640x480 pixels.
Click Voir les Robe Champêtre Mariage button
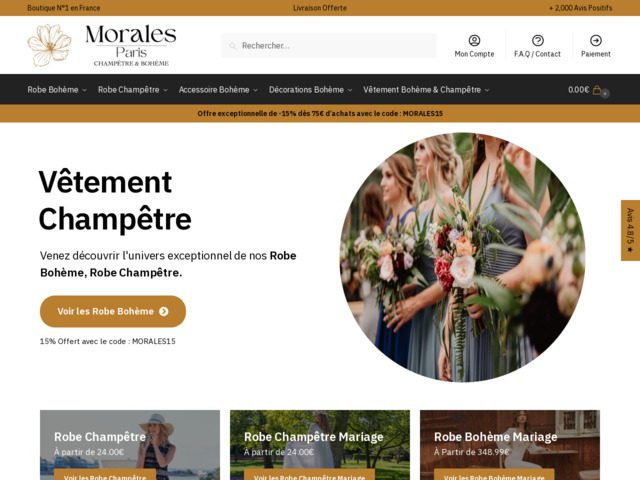pos(309,476)
